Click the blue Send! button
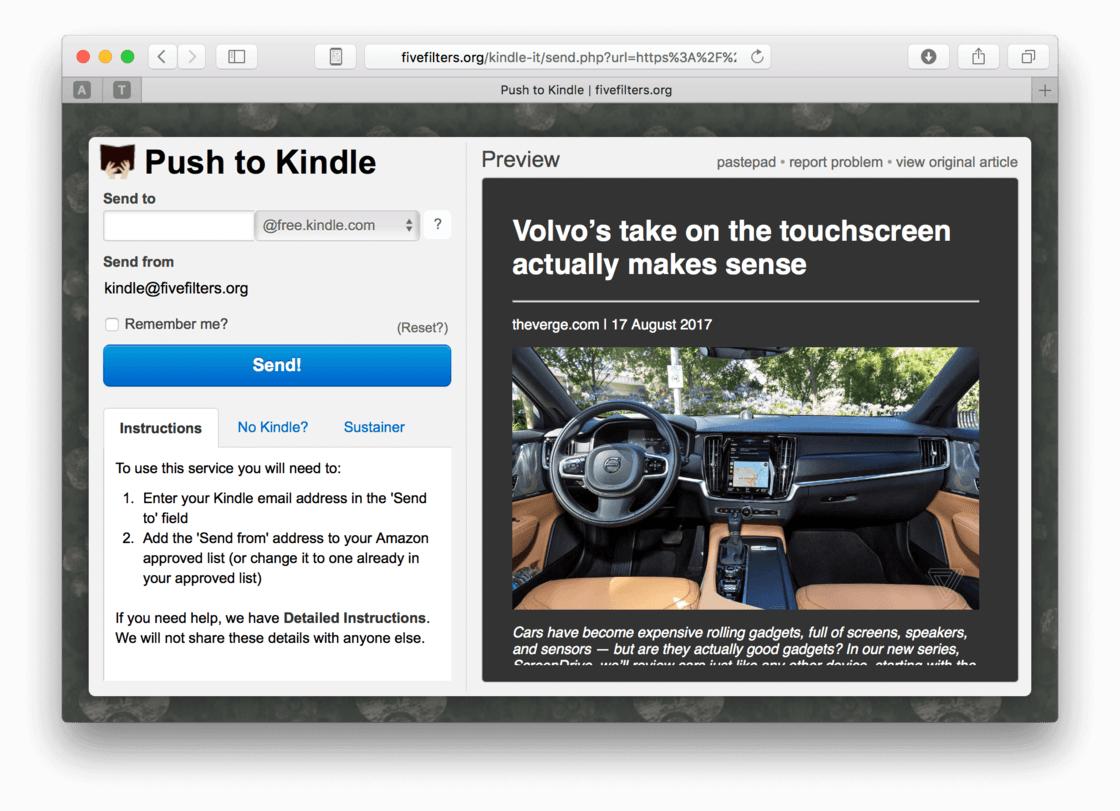This screenshot has height=811, width=1120. [277, 365]
